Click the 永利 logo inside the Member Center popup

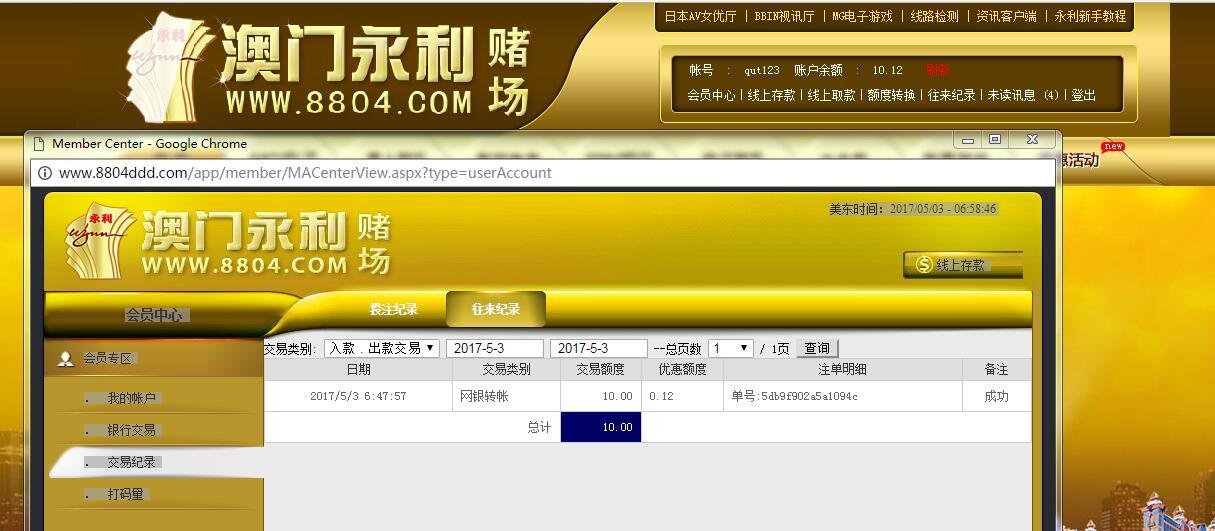[228, 243]
